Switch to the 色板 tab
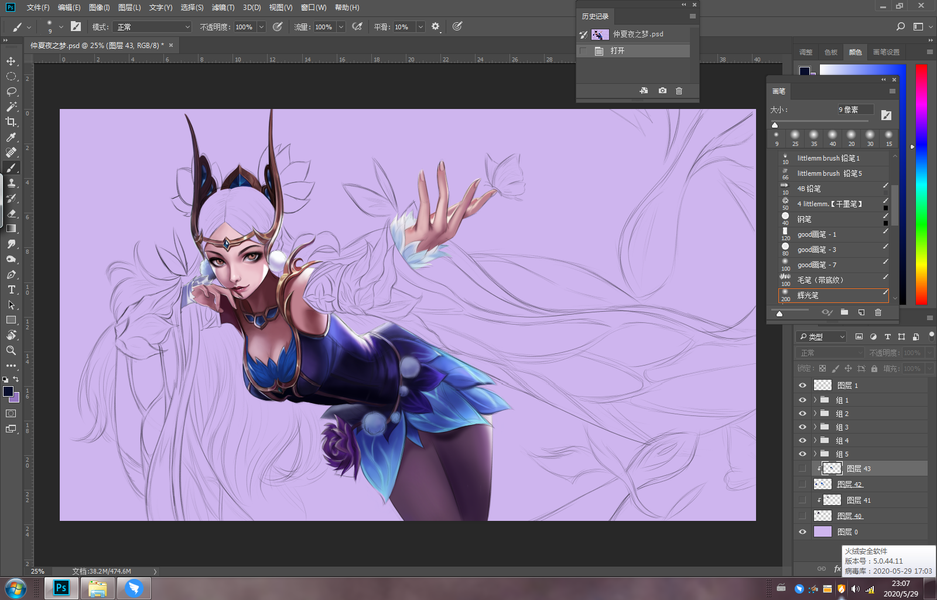937x600 pixels. [831, 52]
